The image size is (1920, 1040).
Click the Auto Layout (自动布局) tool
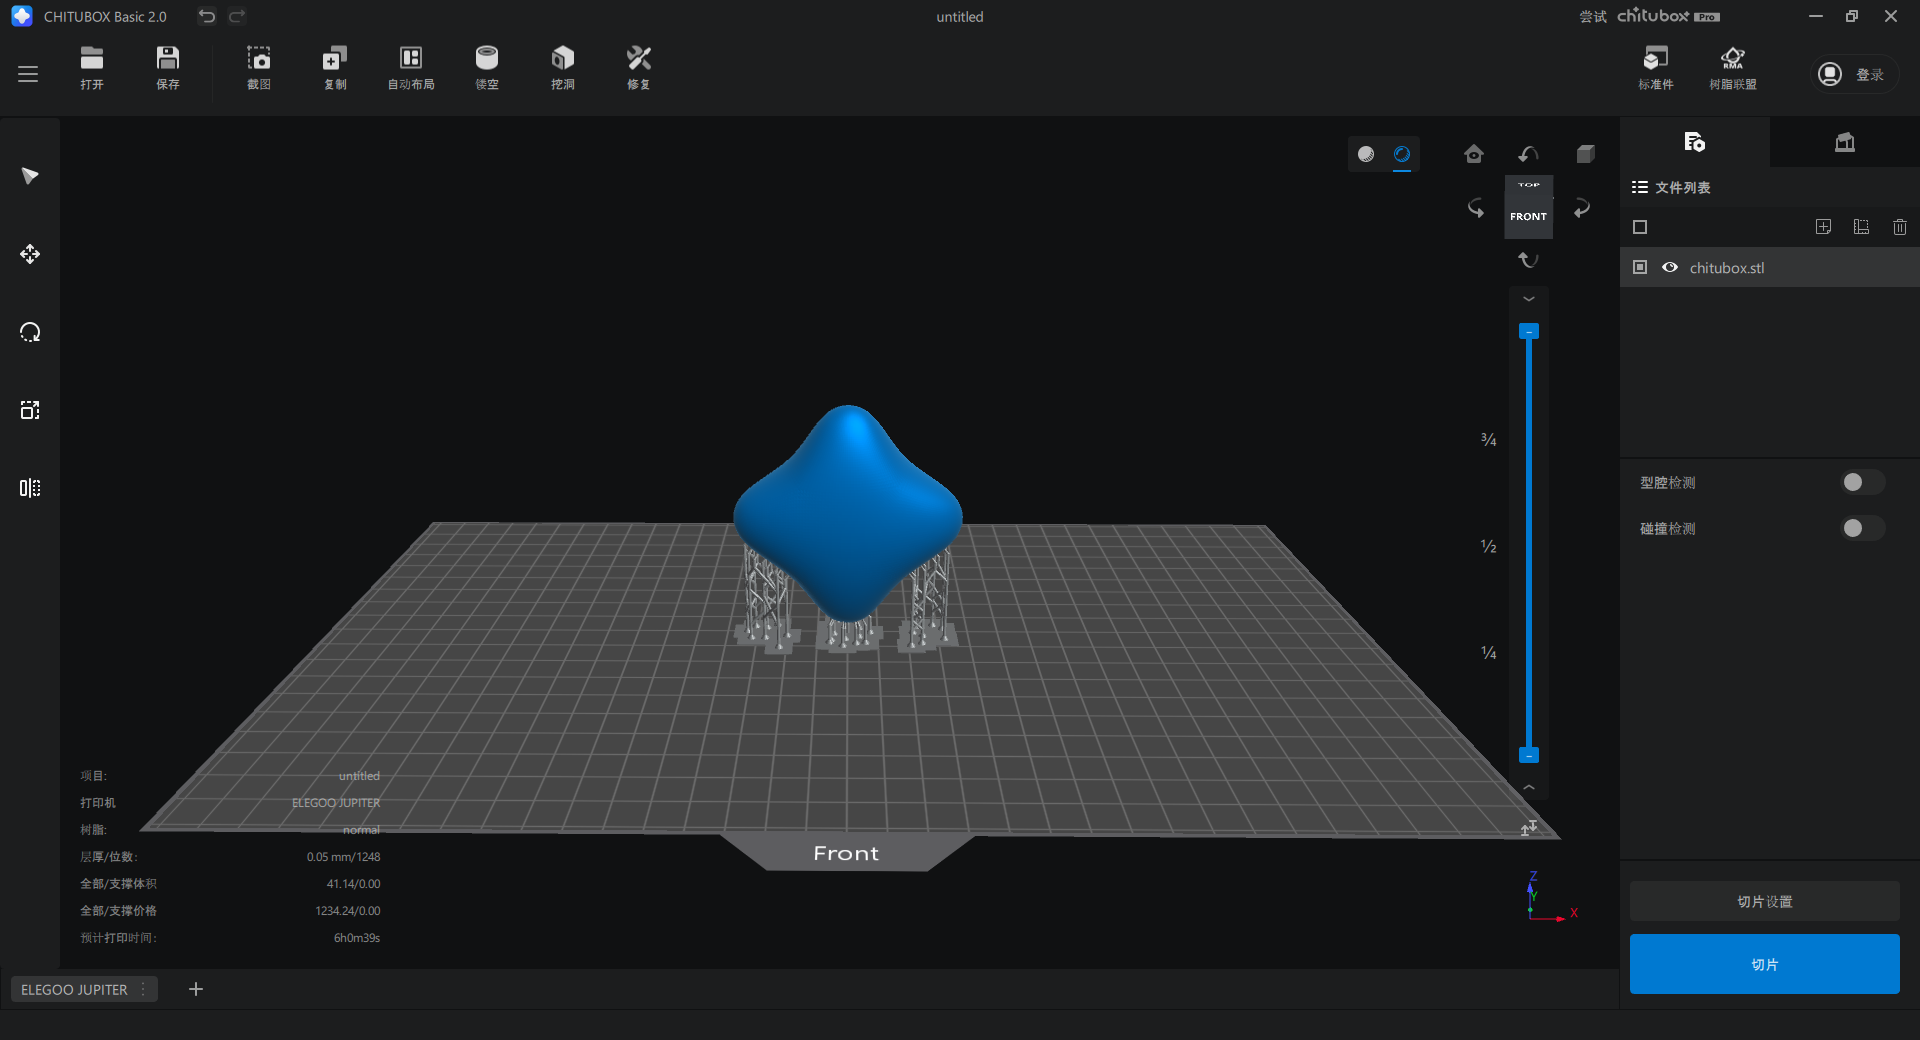(x=411, y=68)
